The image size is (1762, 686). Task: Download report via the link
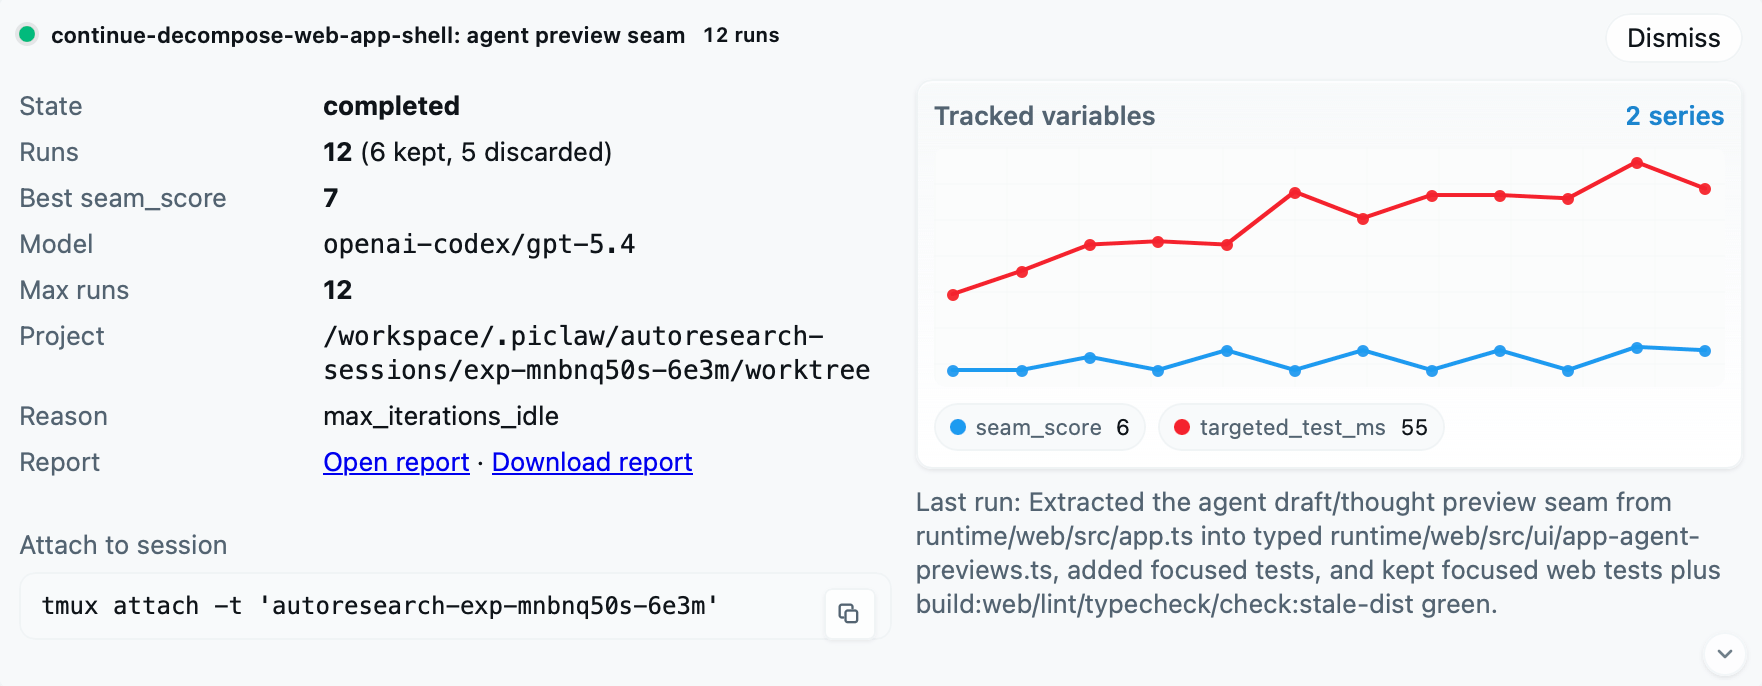pos(592,462)
